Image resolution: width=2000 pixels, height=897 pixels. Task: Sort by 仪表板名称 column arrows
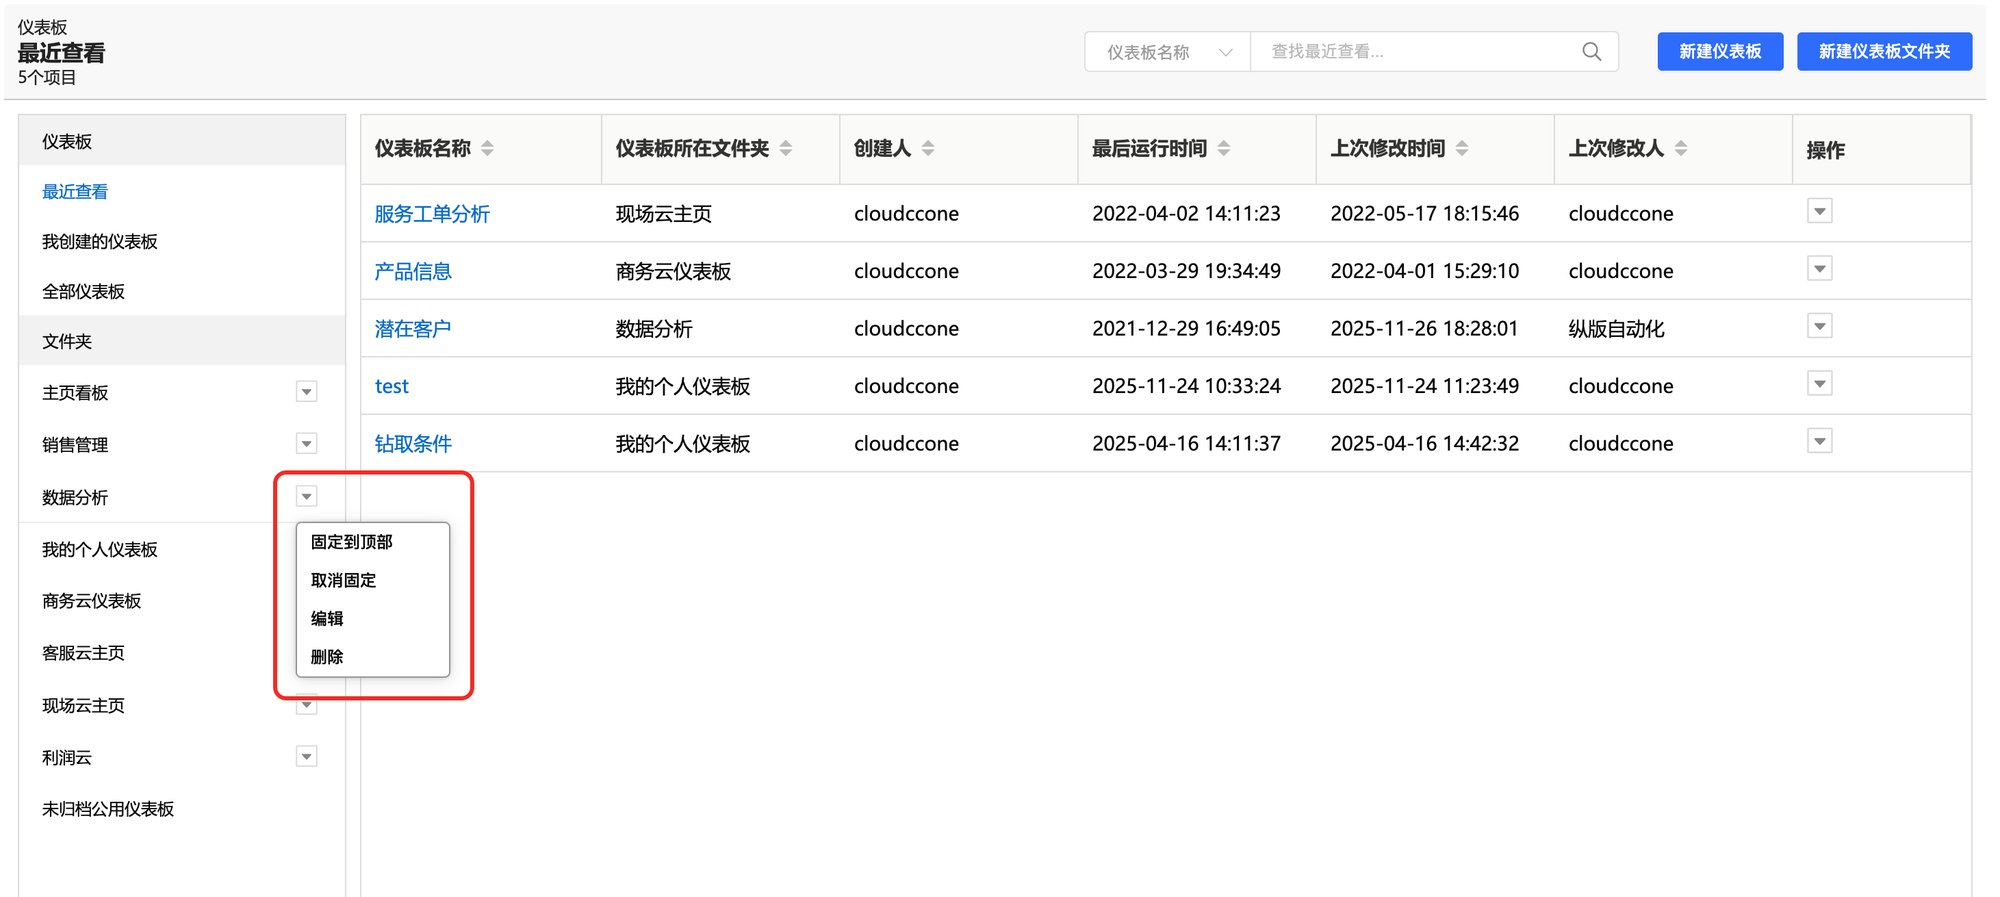pos(487,149)
